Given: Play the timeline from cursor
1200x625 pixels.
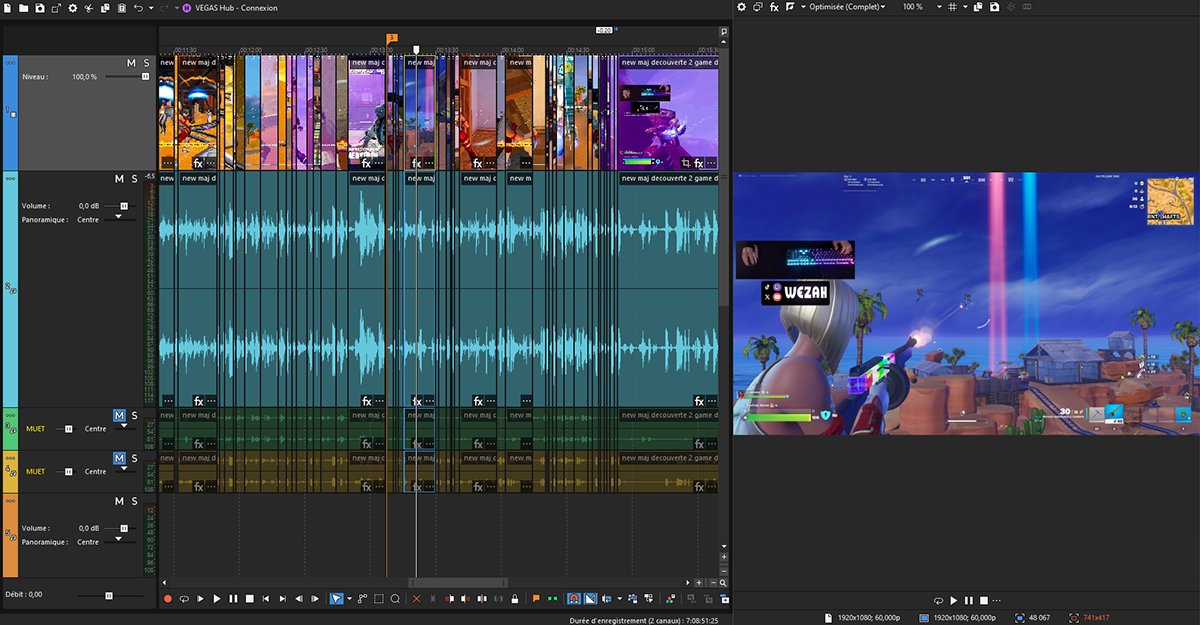Looking at the screenshot, I should click(217, 599).
